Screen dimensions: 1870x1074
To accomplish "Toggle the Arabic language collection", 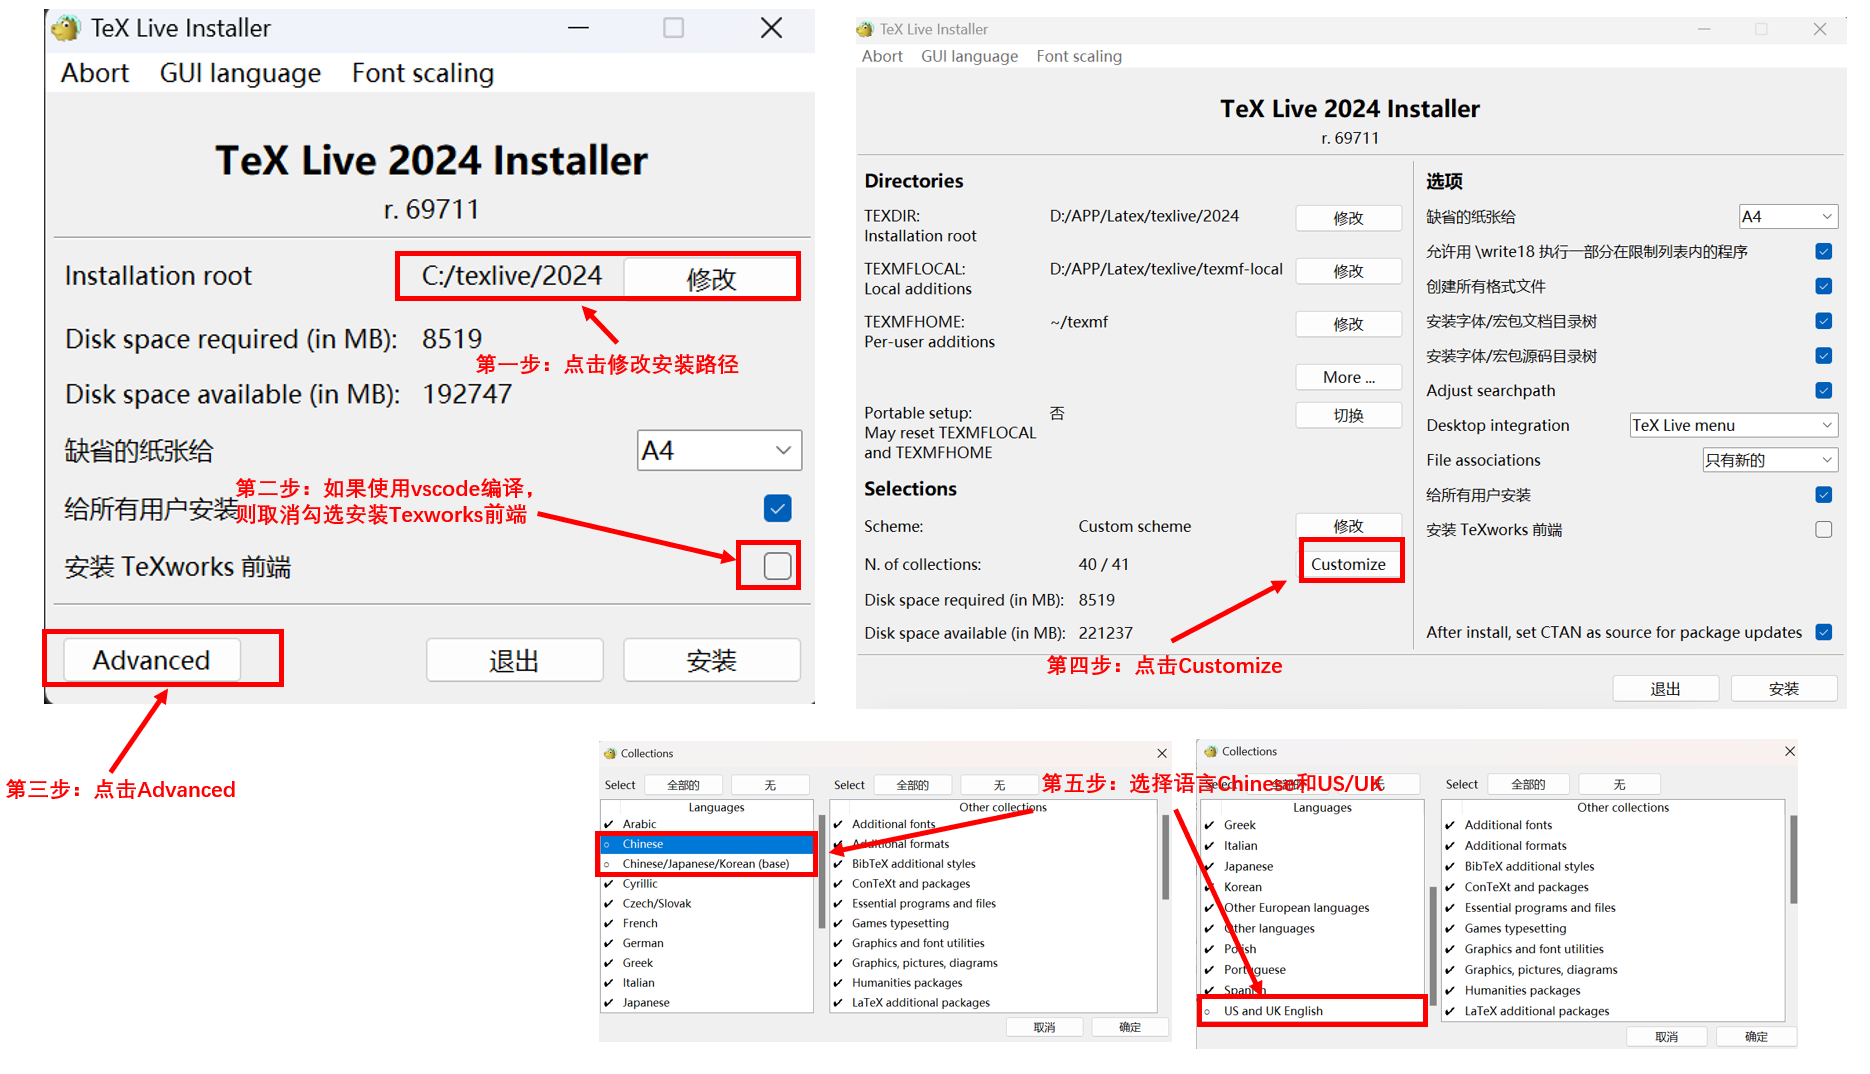I will click(x=708, y=824).
